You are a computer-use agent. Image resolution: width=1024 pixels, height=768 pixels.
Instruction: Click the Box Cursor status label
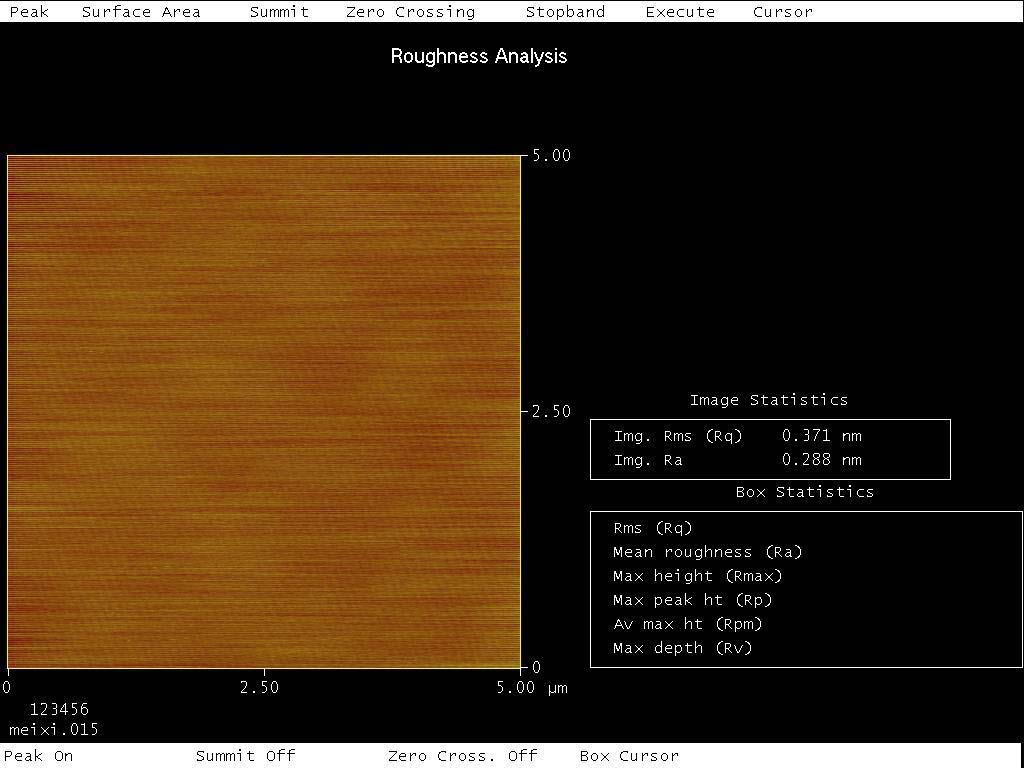pyautogui.click(x=629, y=756)
